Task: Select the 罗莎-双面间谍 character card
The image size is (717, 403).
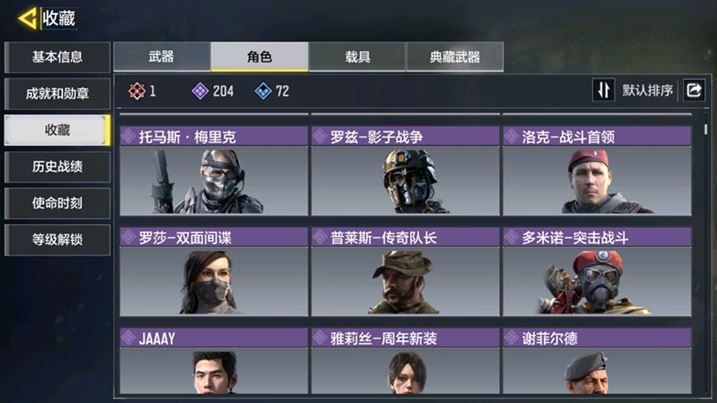Action: pyautogui.click(x=214, y=272)
